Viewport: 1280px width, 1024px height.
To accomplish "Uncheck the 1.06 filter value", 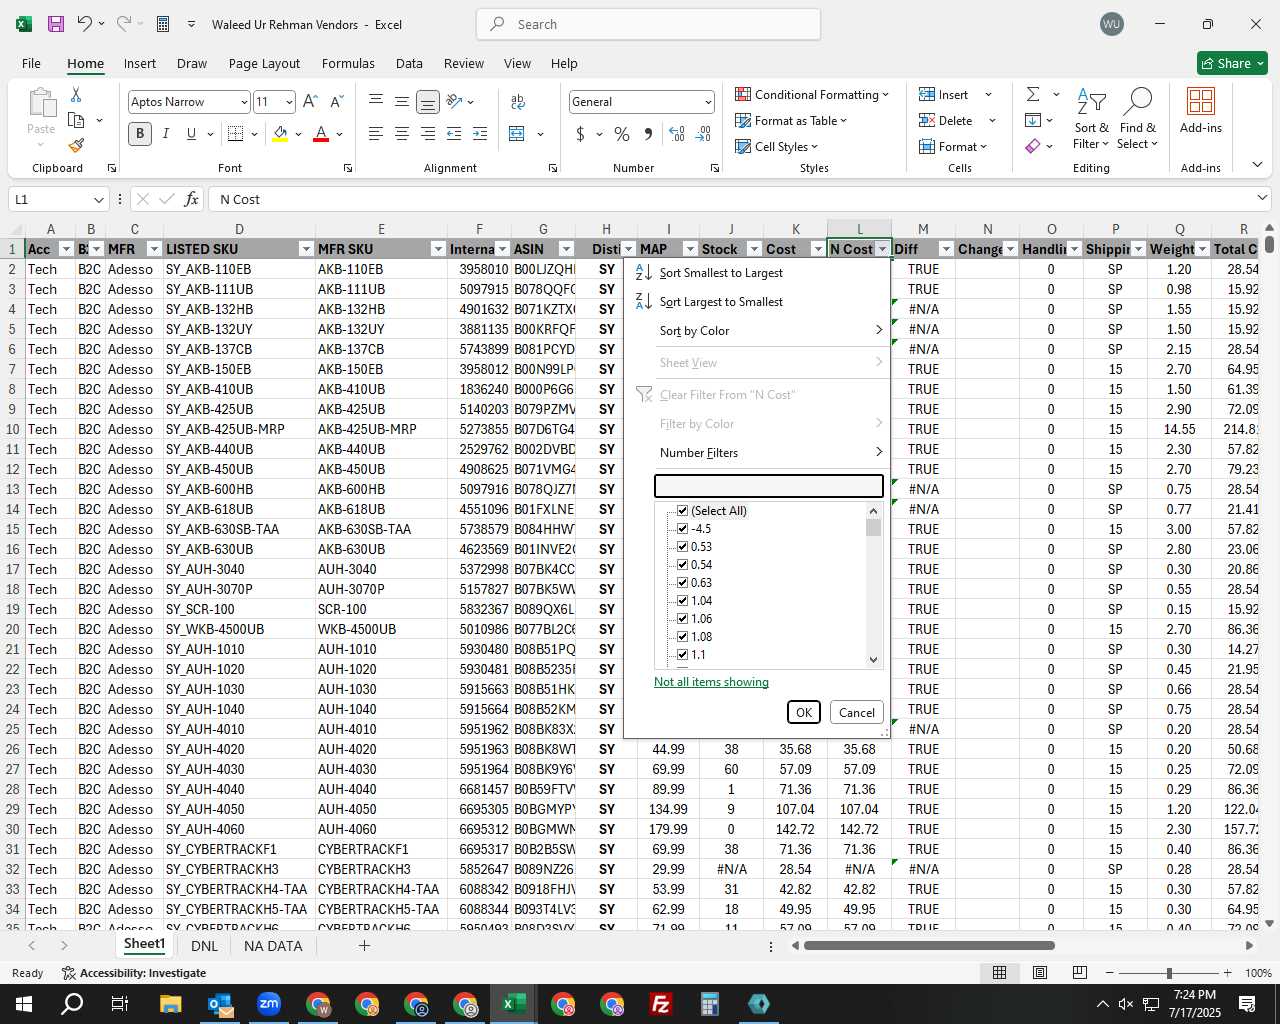I will click(x=683, y=618).
